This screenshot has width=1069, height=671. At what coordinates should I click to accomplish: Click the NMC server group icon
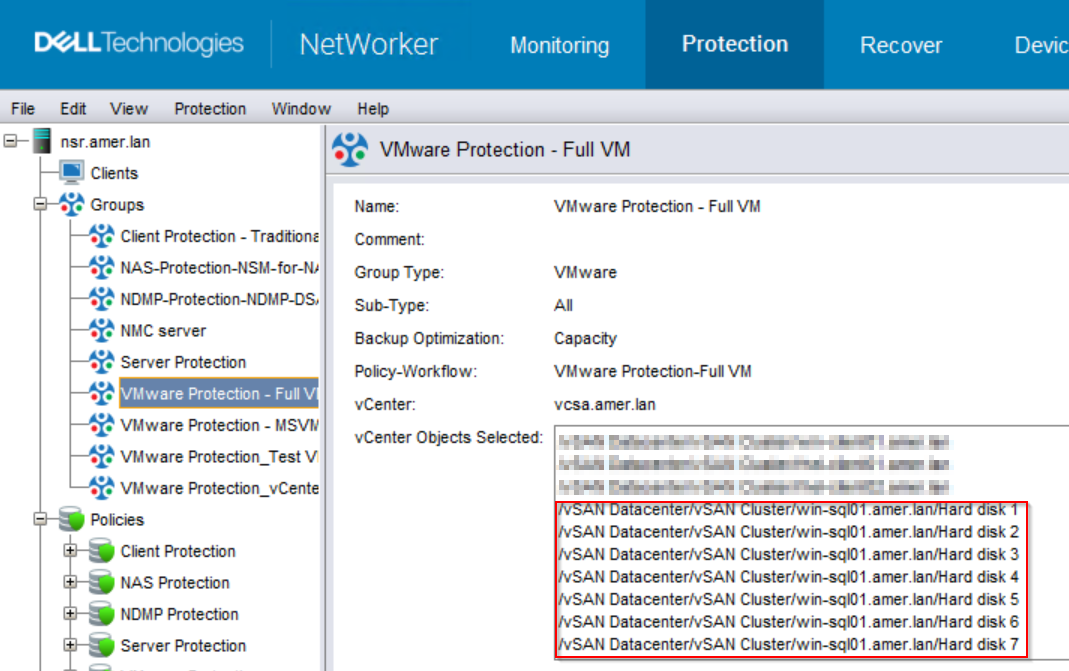point(102,330)
